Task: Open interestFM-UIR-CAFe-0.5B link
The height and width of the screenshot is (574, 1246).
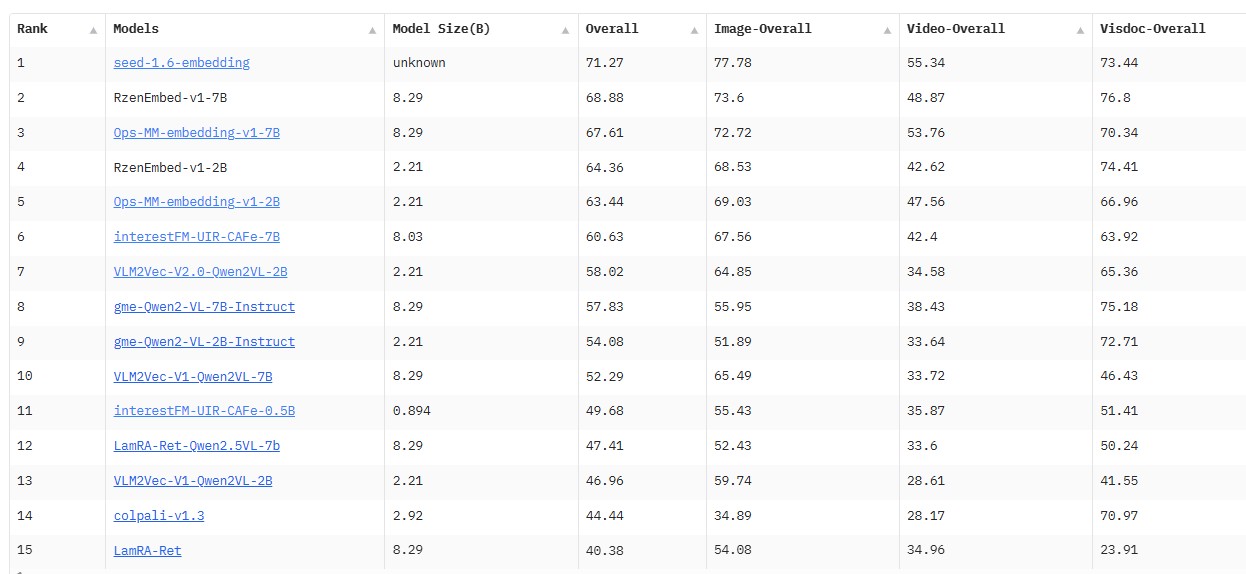Action: coord(204,411)
